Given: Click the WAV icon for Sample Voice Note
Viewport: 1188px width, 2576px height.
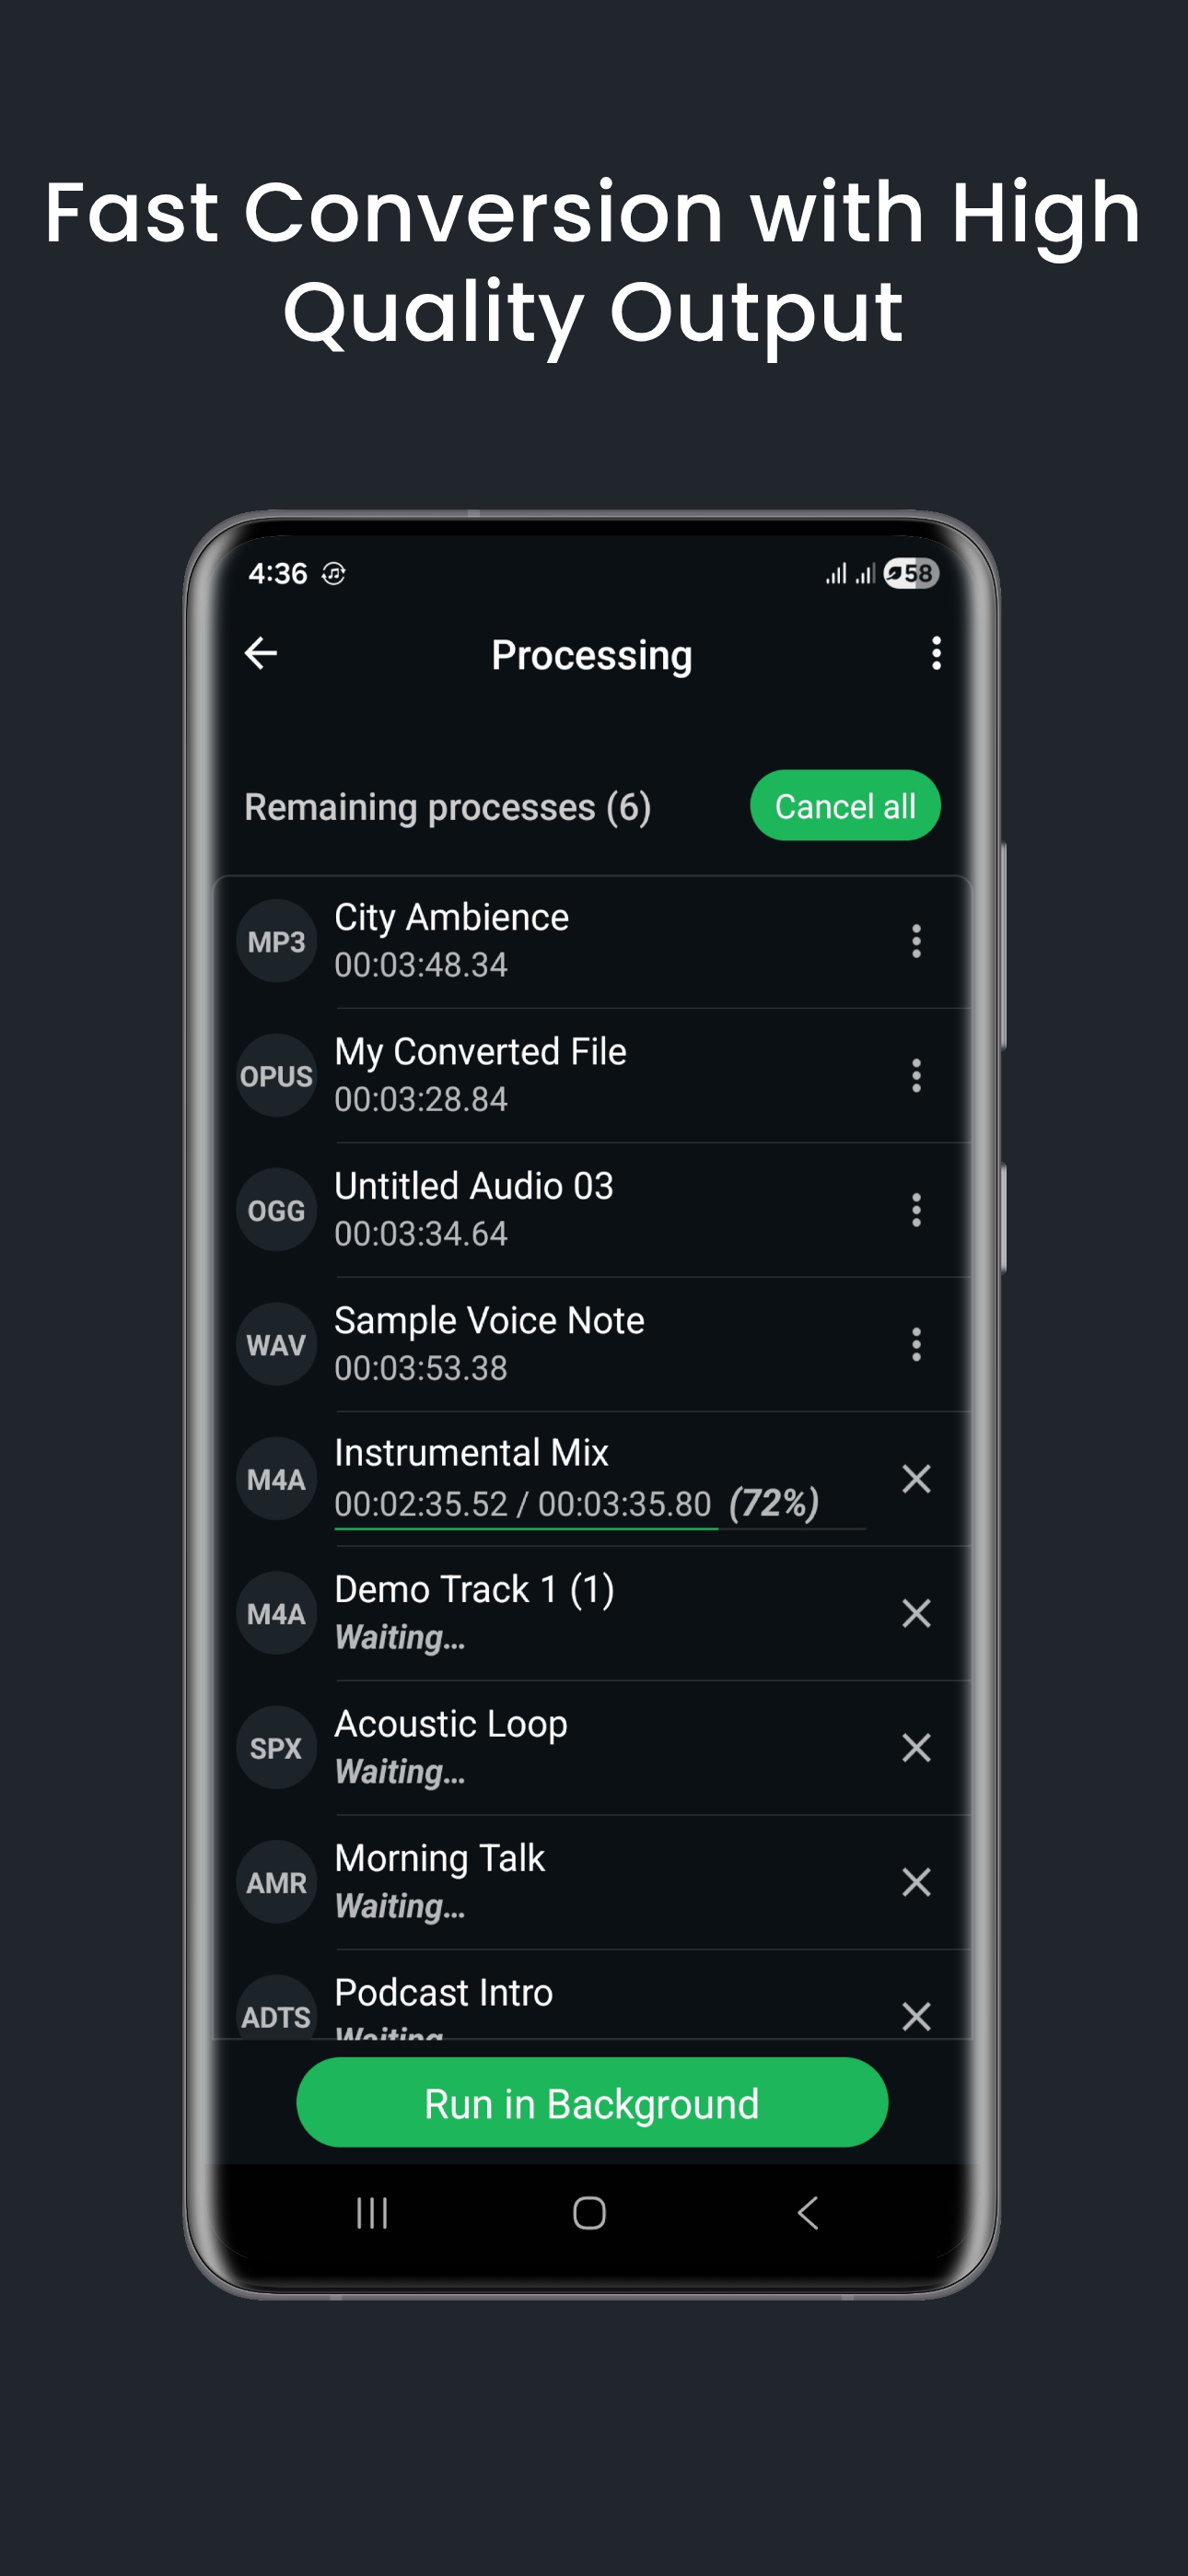Looking at the screenshot, I should pos(276,1343).
